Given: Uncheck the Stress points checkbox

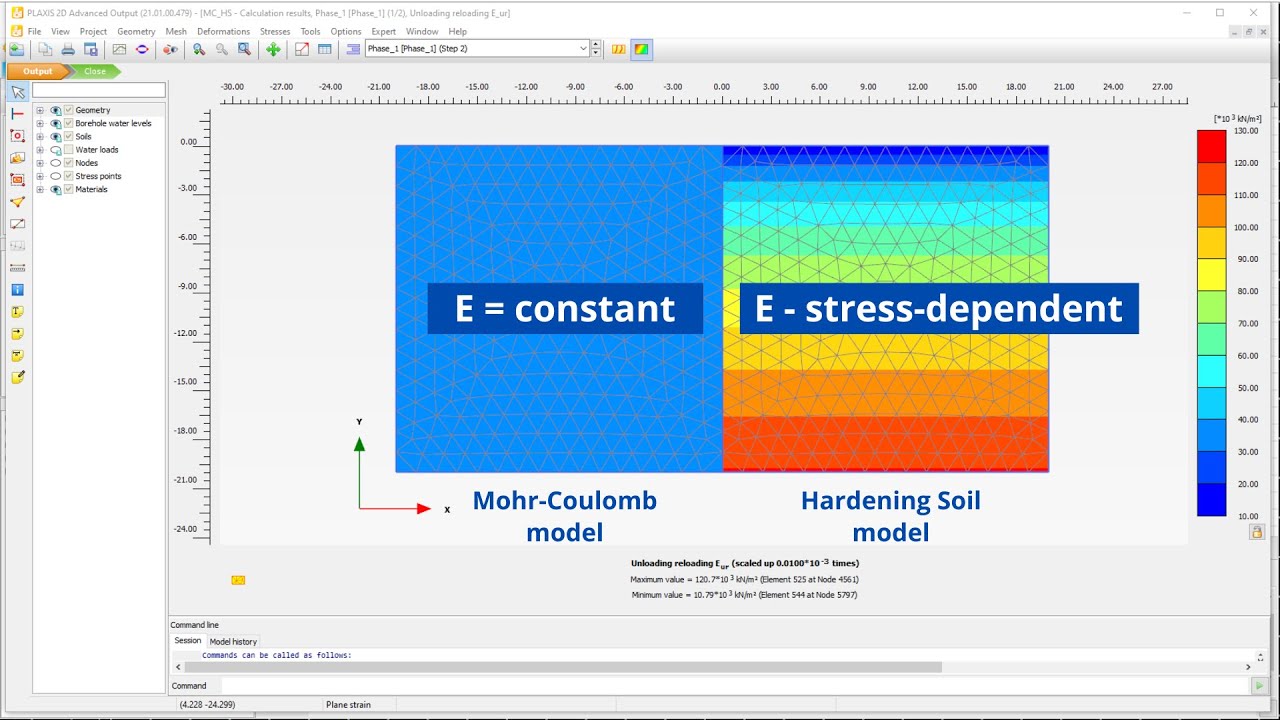Looking at the screenshot, I should (x=69, y=176).
